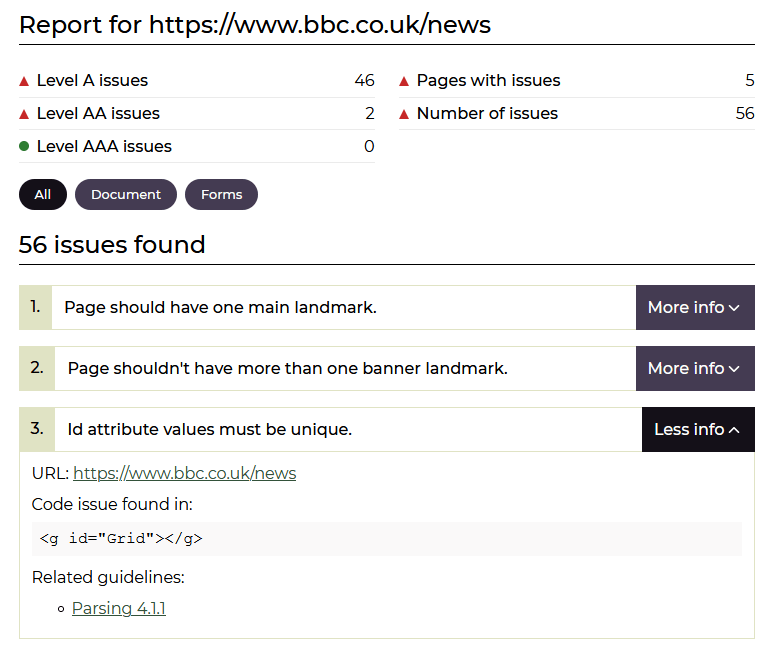Click the 'Related guidelines:' label
The width and height of the screenshot is (778, 651).
pyautogui.click(x=108, y=577)
